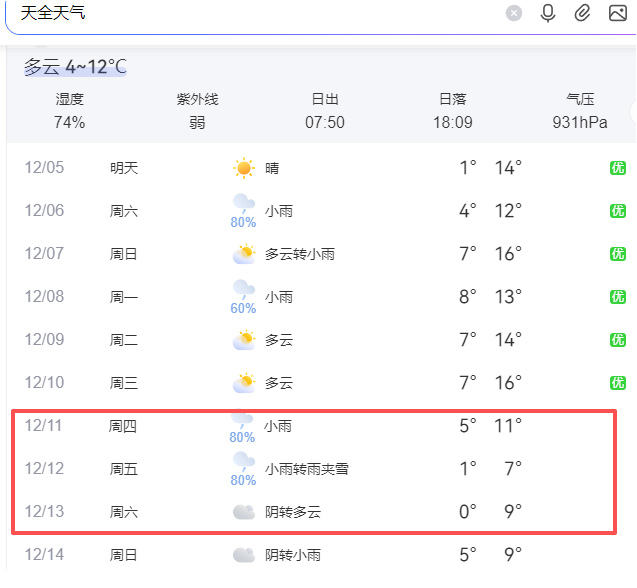This screenshot has height=588, width=637.
Task: Click the 晴 condition for 12/05
Action: [272, 168]
